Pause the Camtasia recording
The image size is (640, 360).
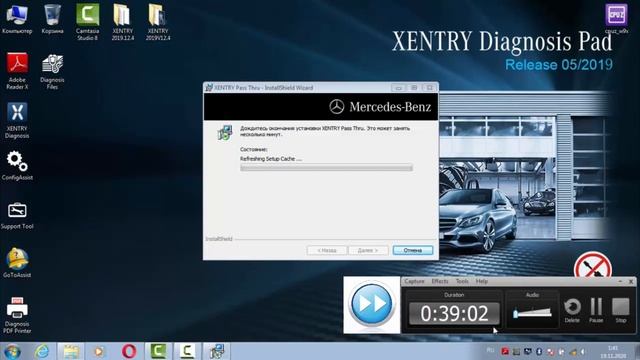tap(596, 310)
